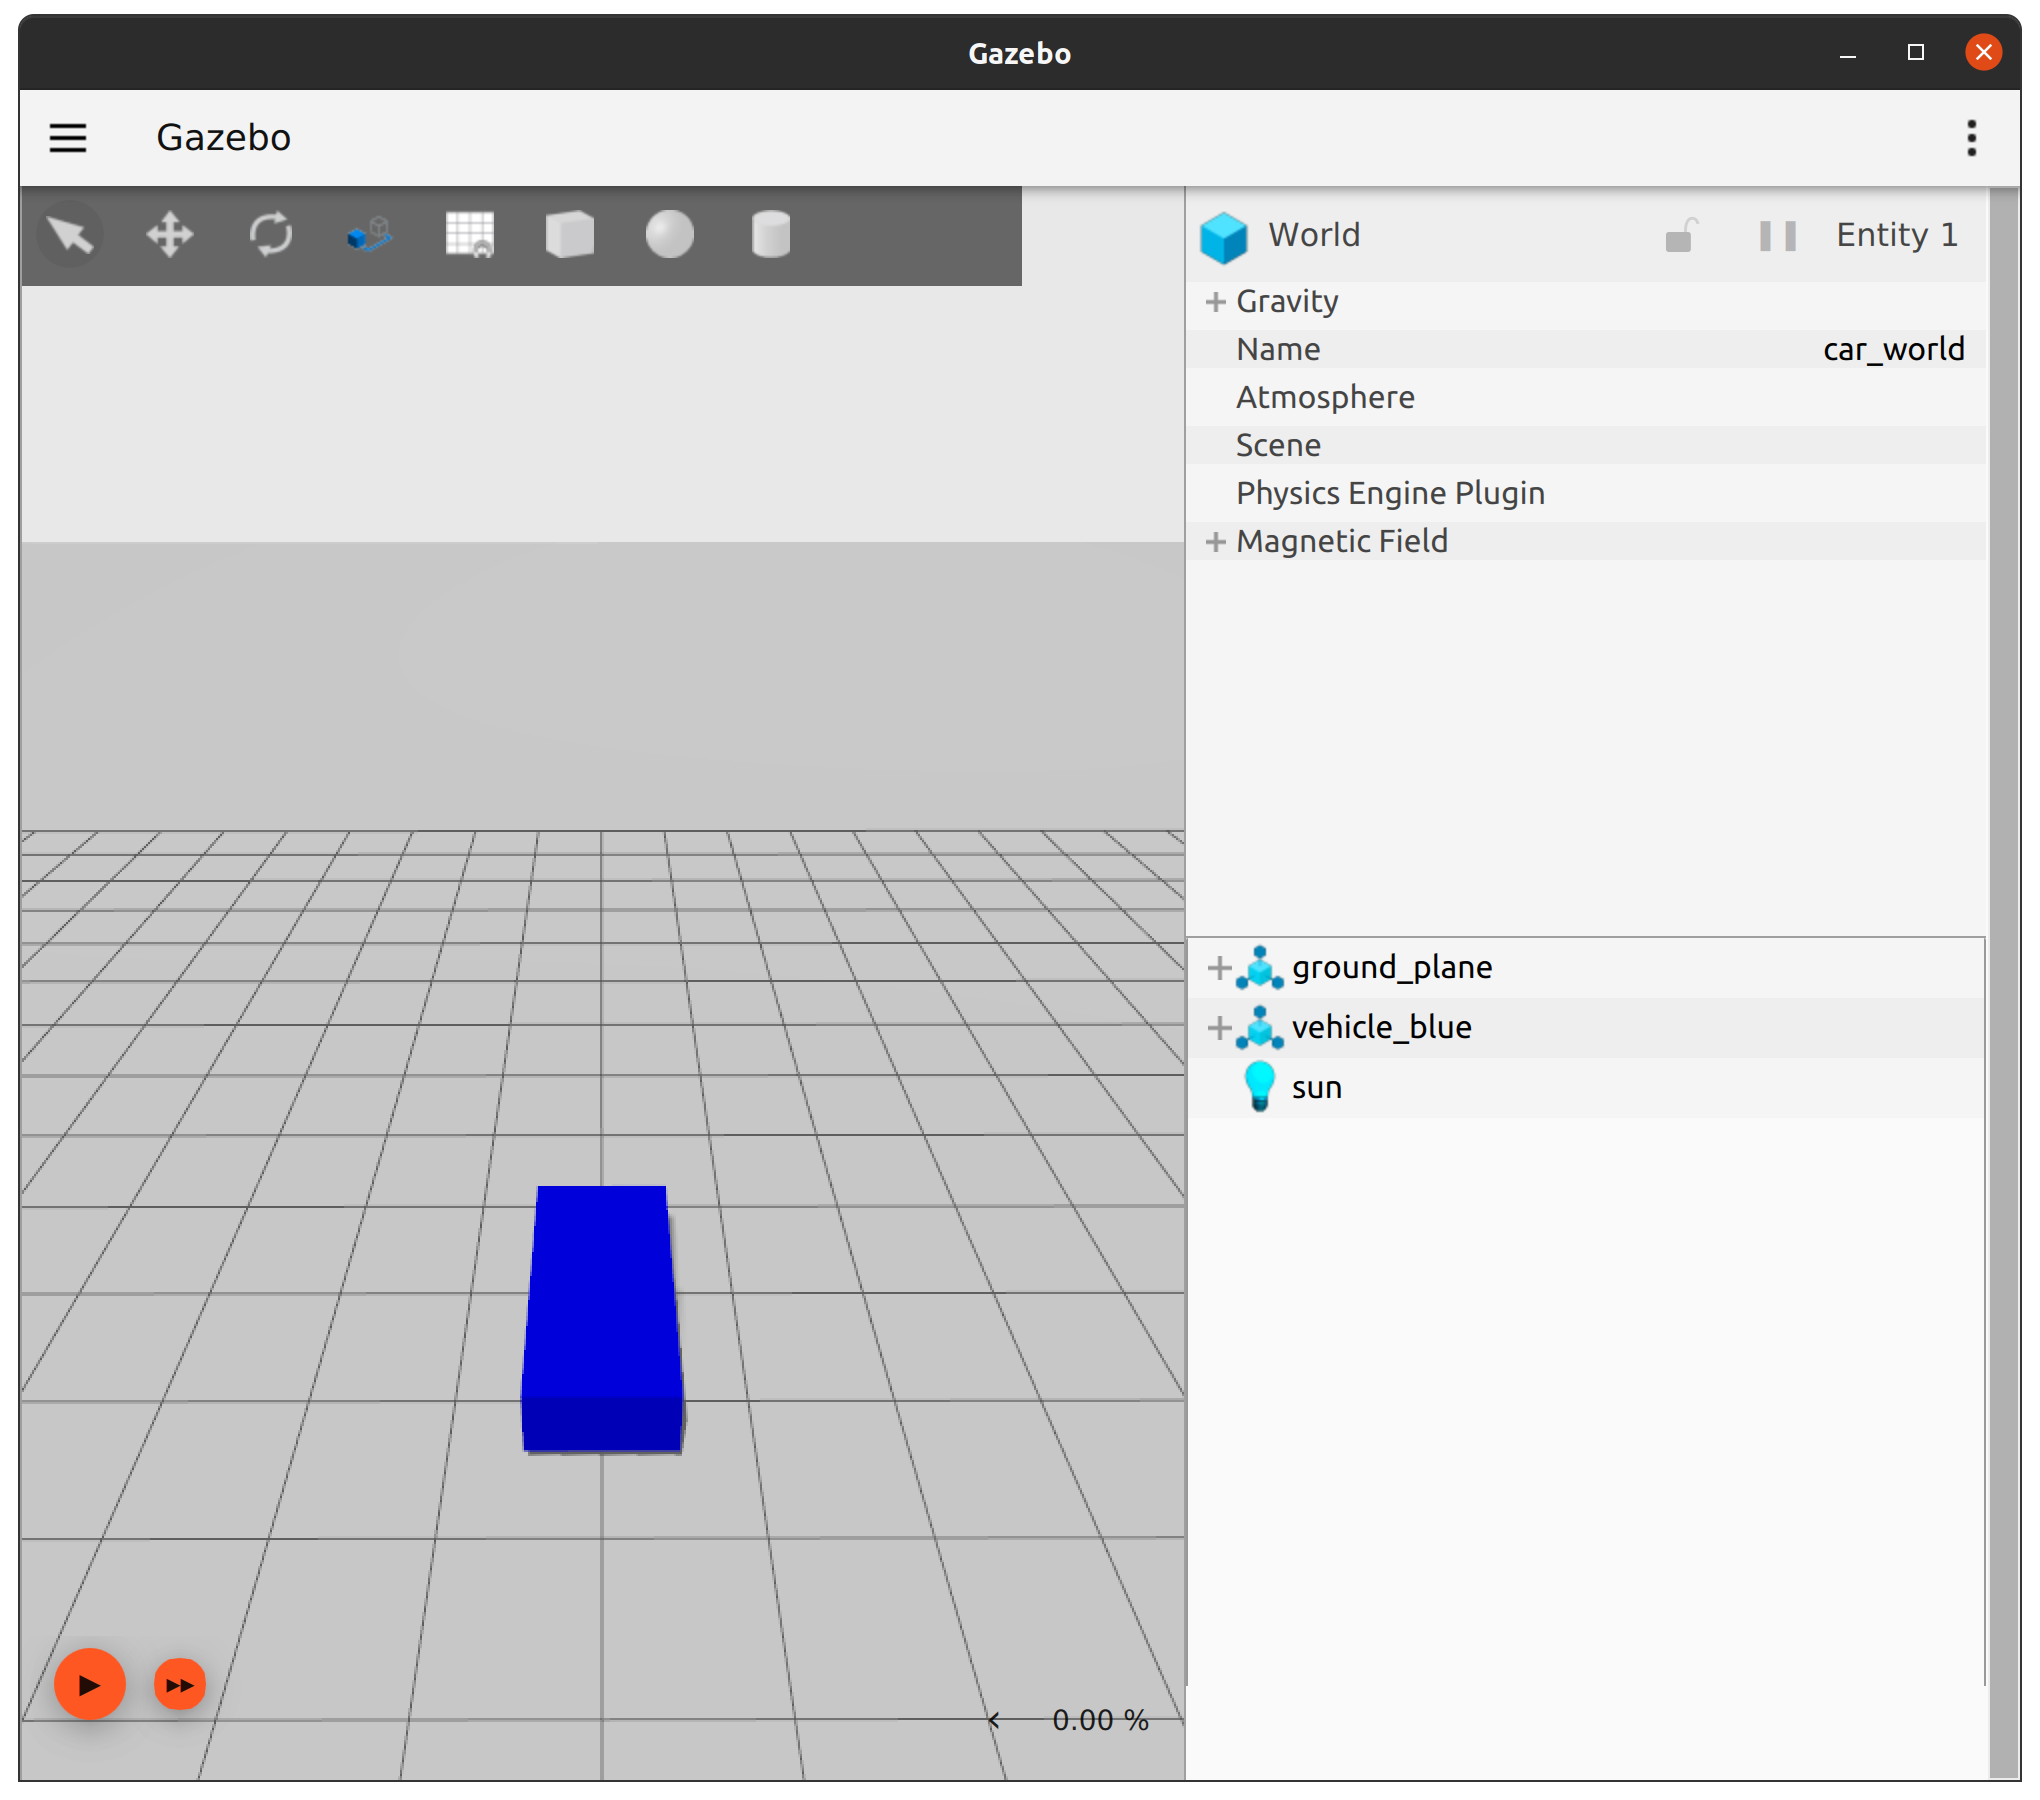Expand the vehicle_blue entity
Screen dimensions: 2040x1800
[x=1216, y=1027]
